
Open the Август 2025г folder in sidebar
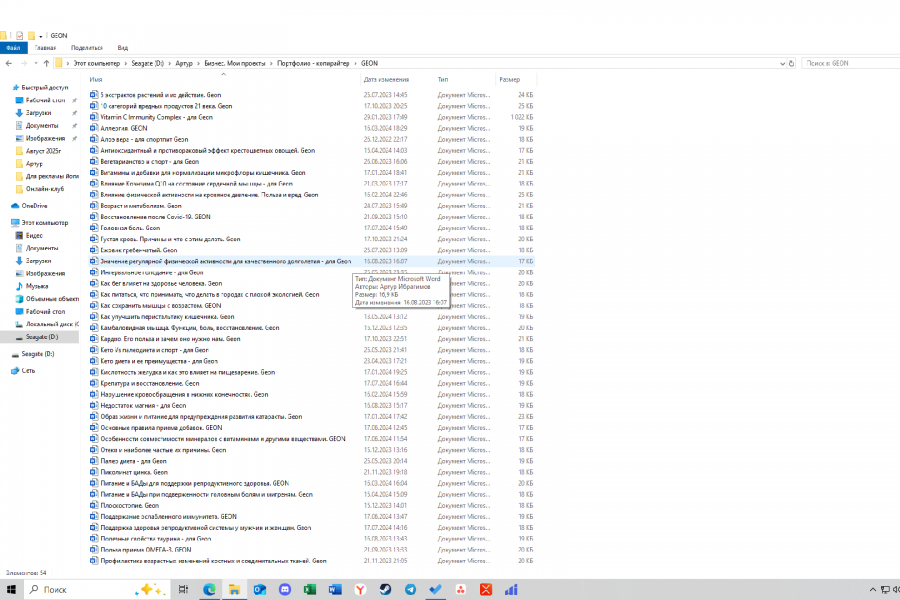pyautogui.click(x=43, y=151)
